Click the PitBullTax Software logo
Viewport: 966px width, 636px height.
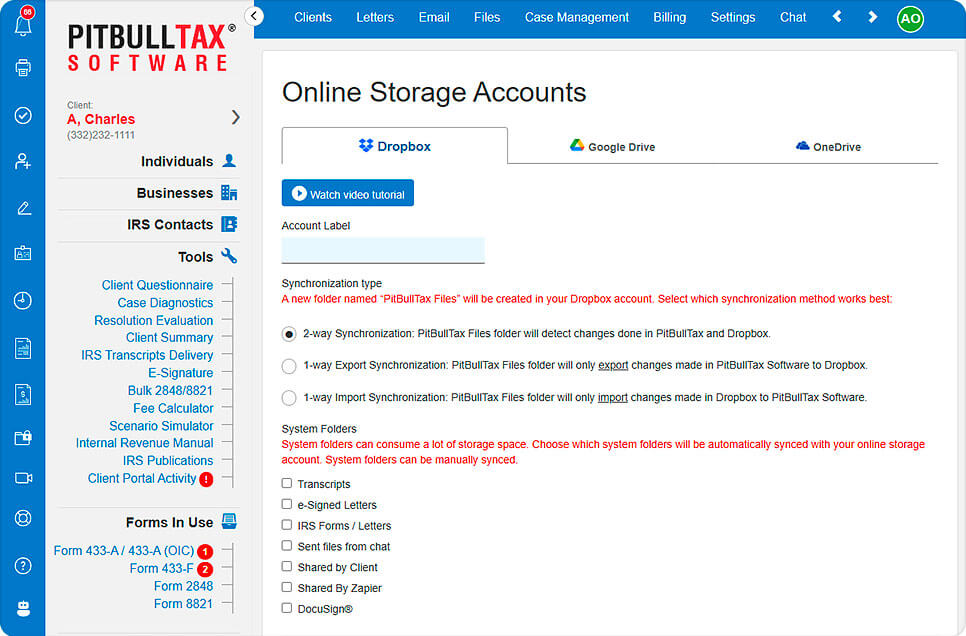point(152,47)
